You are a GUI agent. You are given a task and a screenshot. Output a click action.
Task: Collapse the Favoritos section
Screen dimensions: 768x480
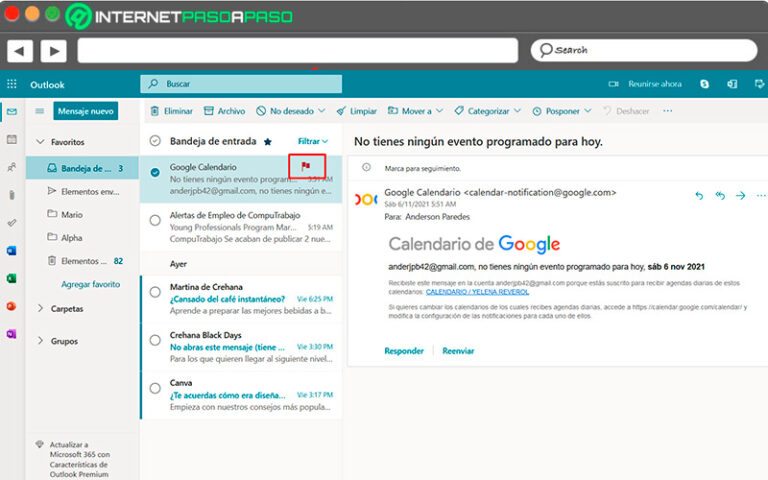(x=41, y=142)
